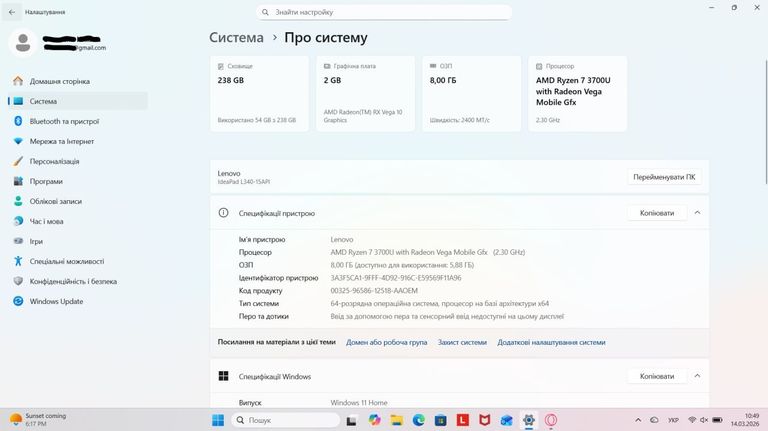Launch Microsoft Edge from taskbar
Image resolution: width=768 pixels, height=431 pixels.
click(419, 420)
